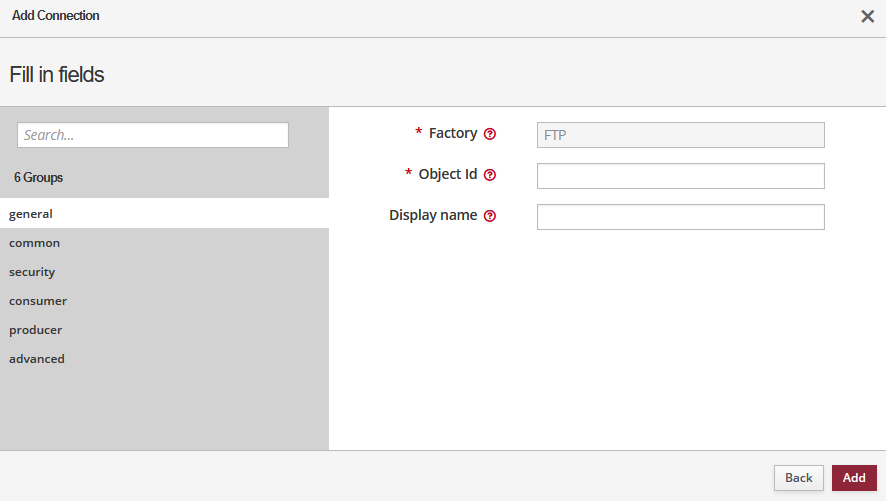Click the Display name label text
Image resolution: width=886 pixels, height=501 pixels.
[x=433, y=215]
